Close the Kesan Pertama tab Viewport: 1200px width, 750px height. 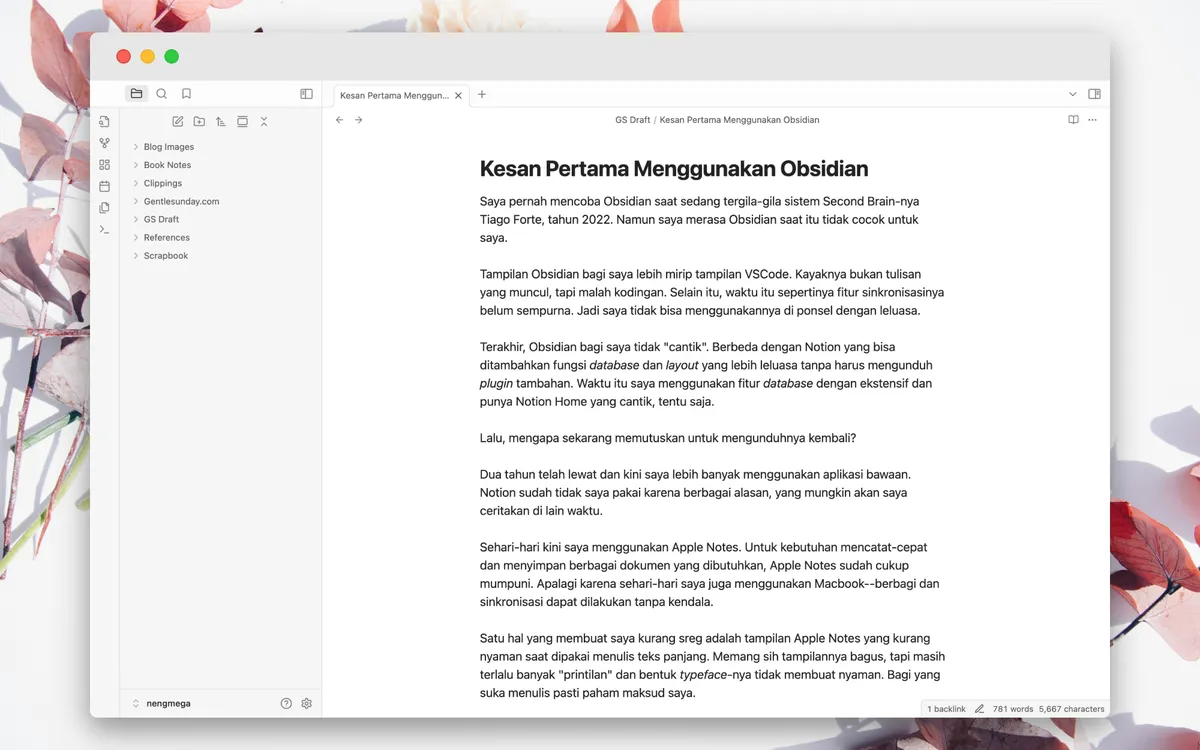[x=459, y=96]
